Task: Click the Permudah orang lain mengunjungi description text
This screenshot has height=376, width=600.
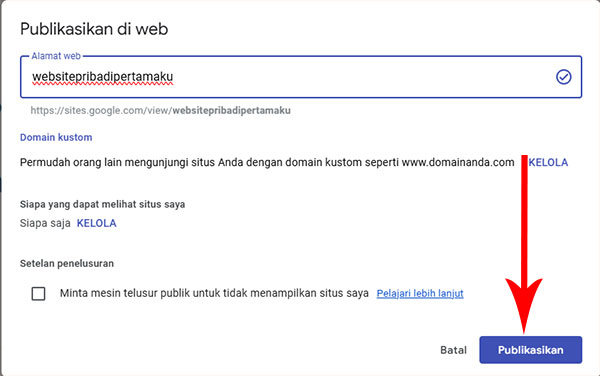Action: [x=267, y=163]
